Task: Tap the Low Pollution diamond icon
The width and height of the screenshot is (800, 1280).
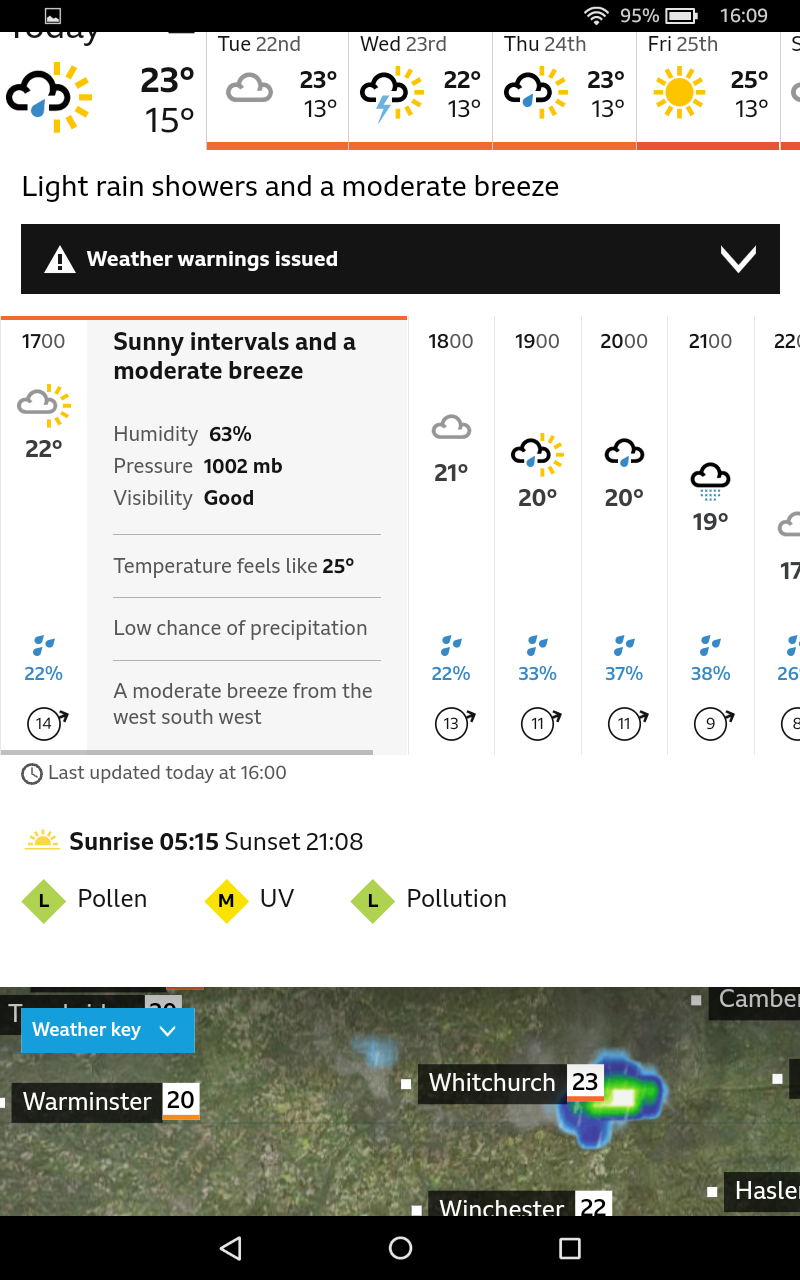Action: (x=373, y=901)
